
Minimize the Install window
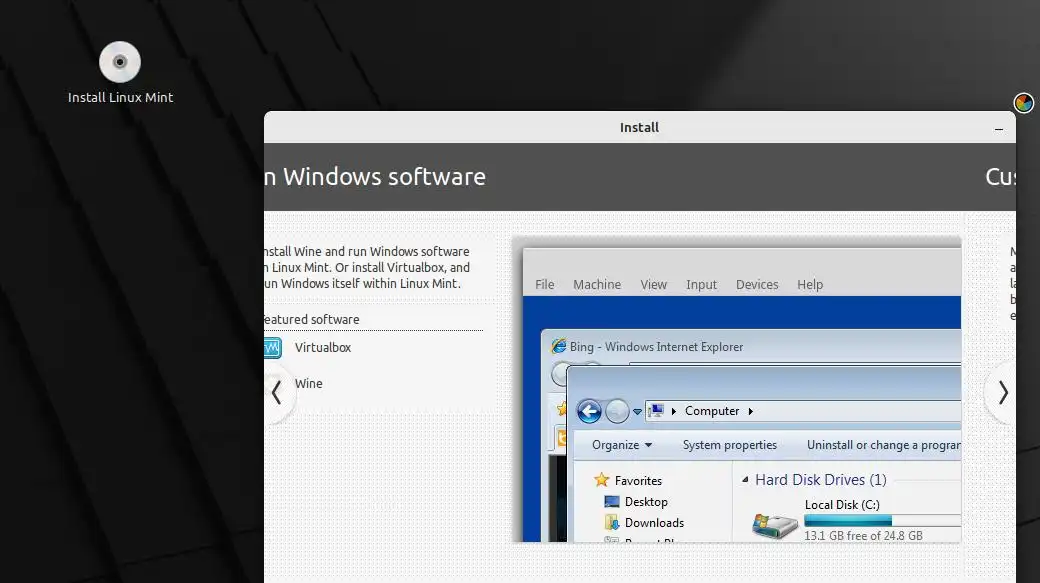tap(998, 129)
